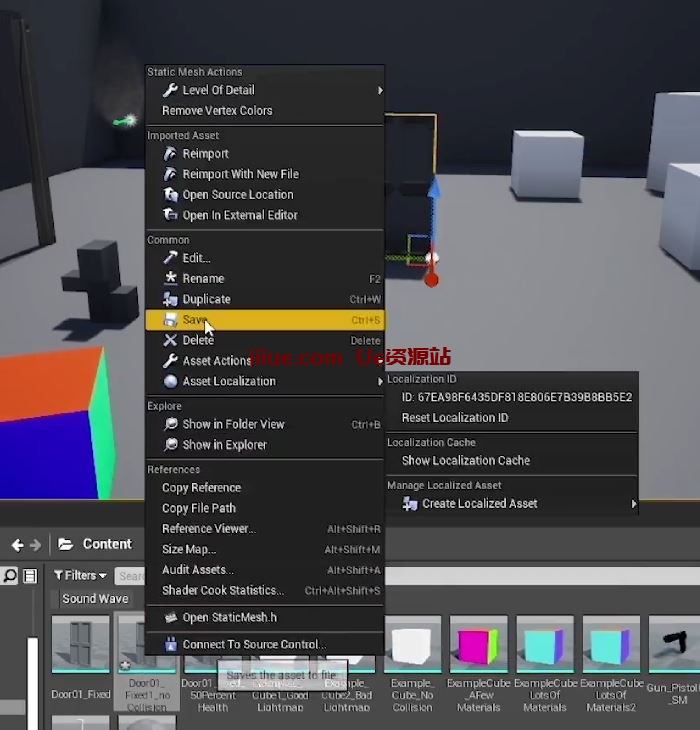
Task: Click the Show in Explorer magnifier icon
Action: (x=171, y=445)
